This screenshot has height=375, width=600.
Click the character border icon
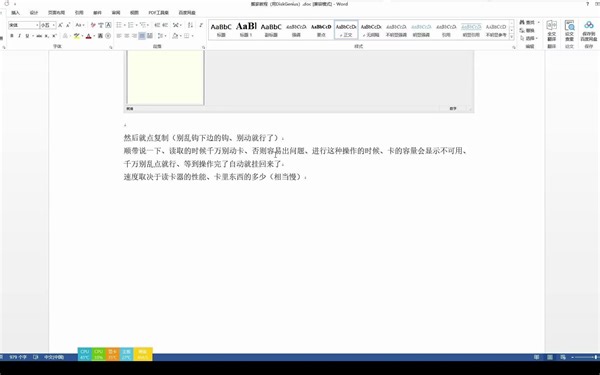(108, 25)
